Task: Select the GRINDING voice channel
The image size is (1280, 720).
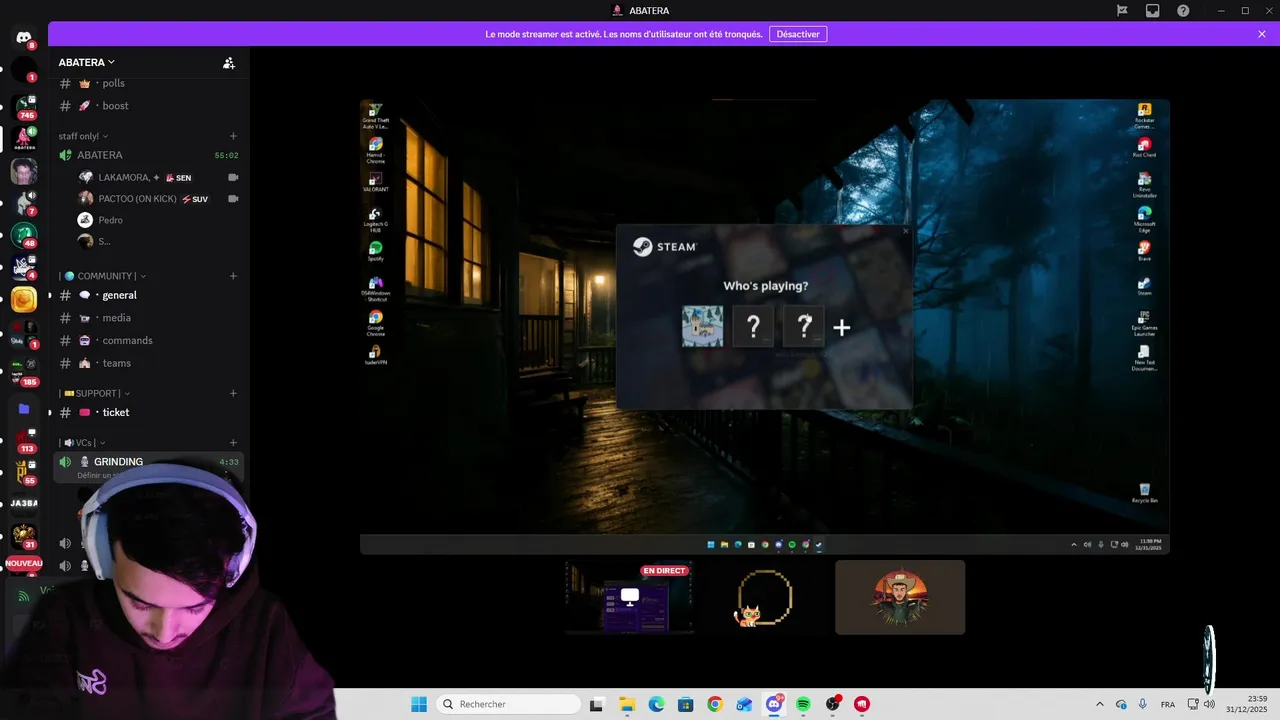Action: coord(148,462)
